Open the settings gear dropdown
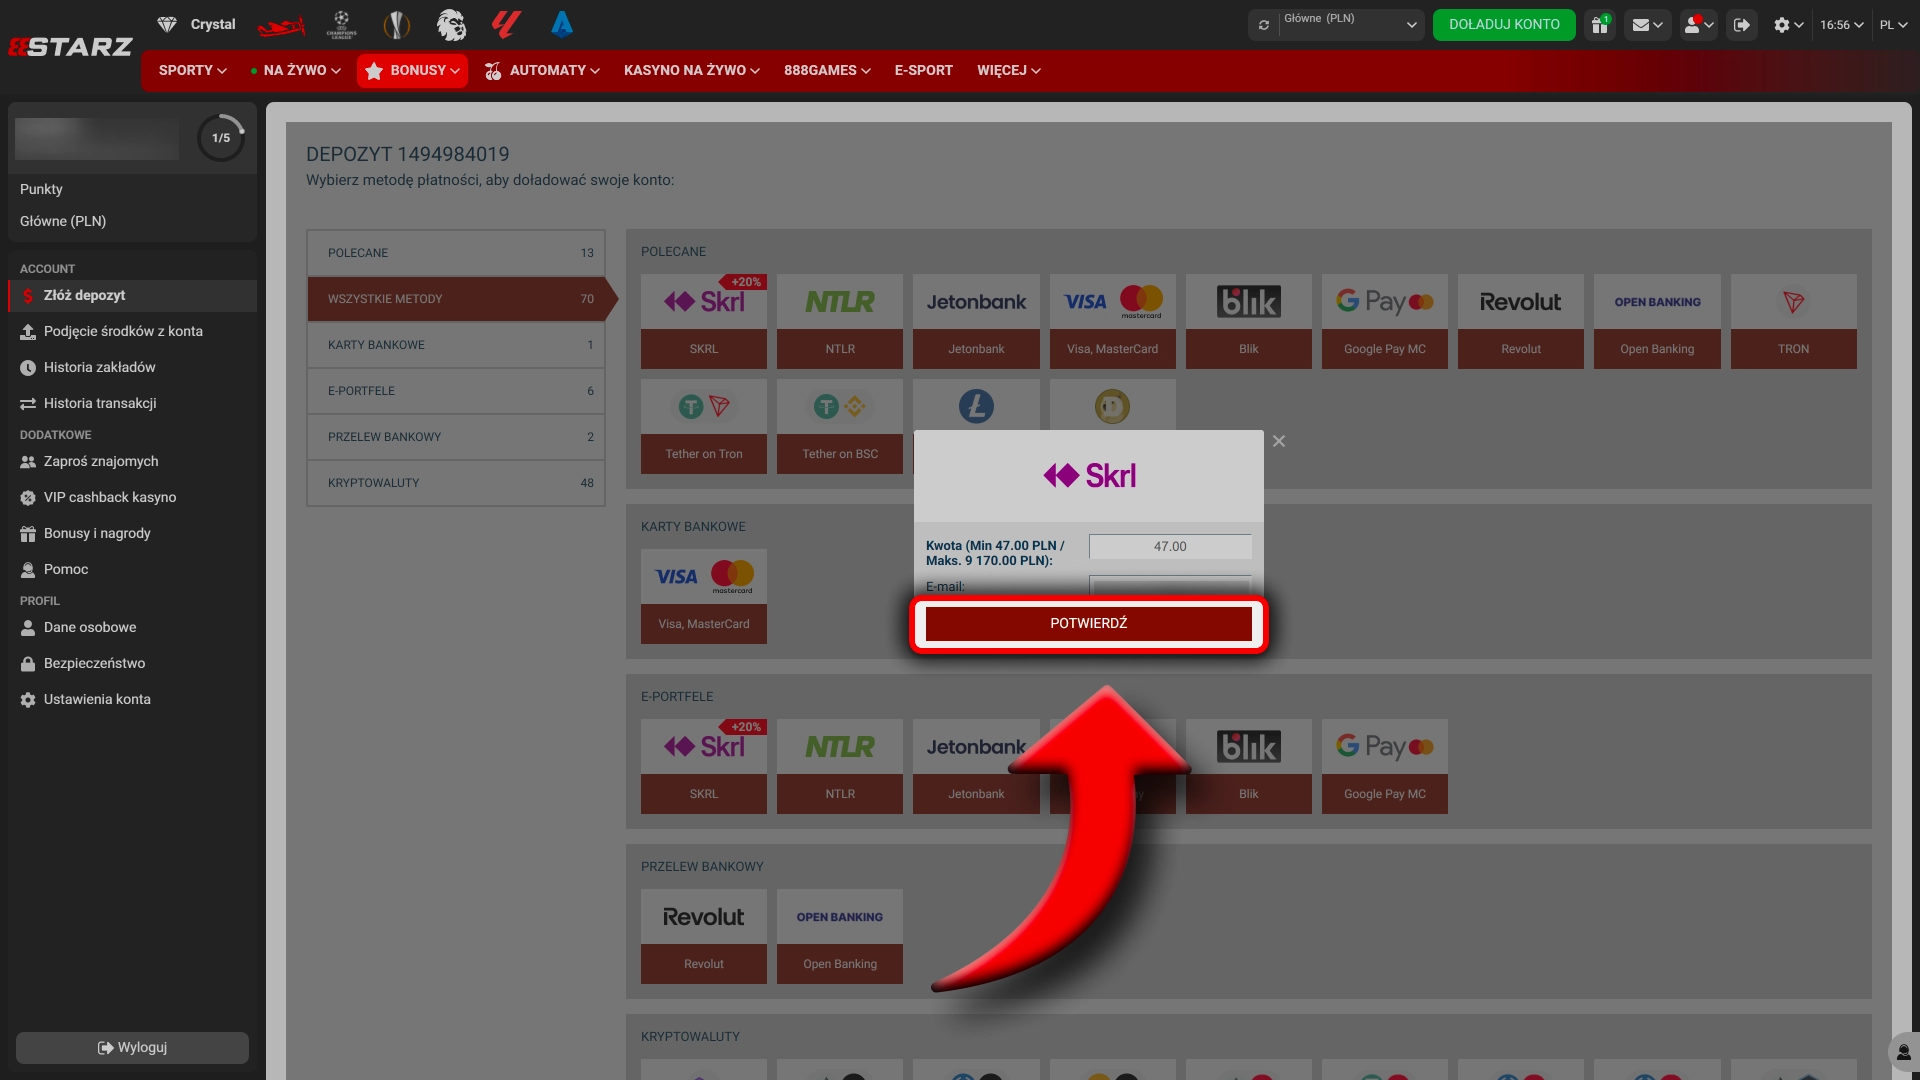The width and height of the screenshot is (1920, 1080). coord(1788,25)
